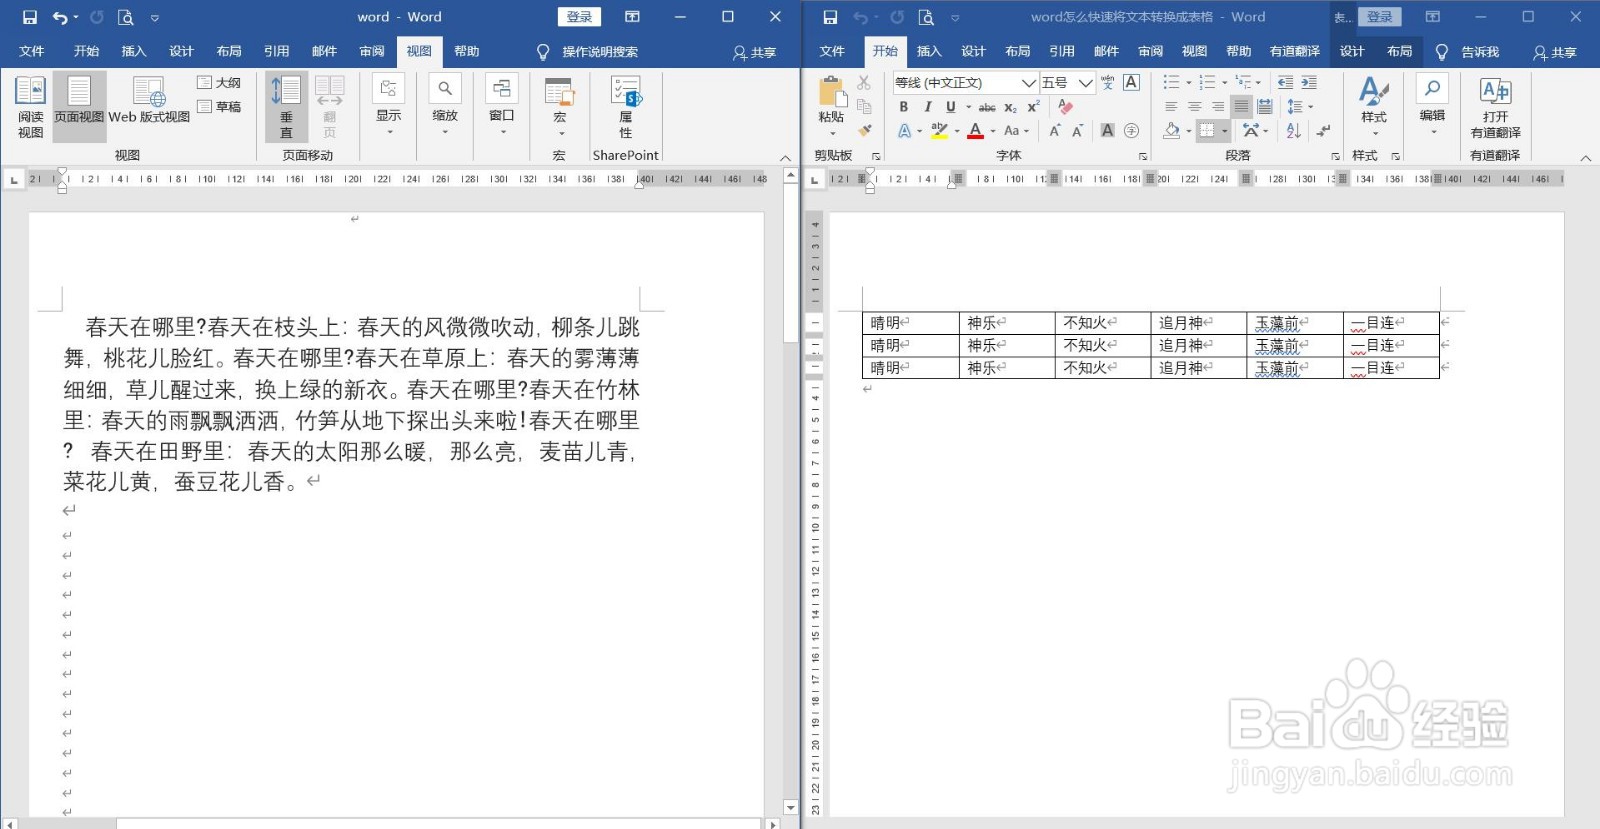Image resolution: width=1600 pixels, height=829 pixels.
Task: Open font name dropdown 等线 (中文正文)
Action: pos(1028,83)
